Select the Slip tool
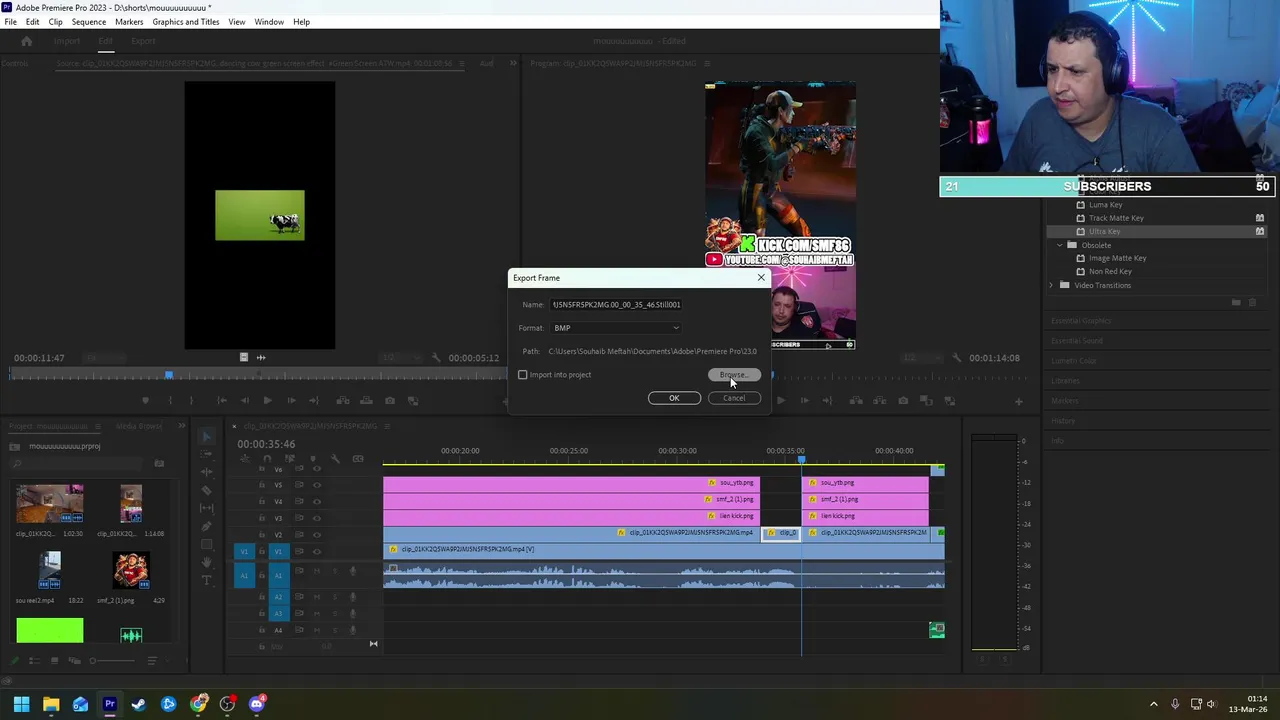 207,508
